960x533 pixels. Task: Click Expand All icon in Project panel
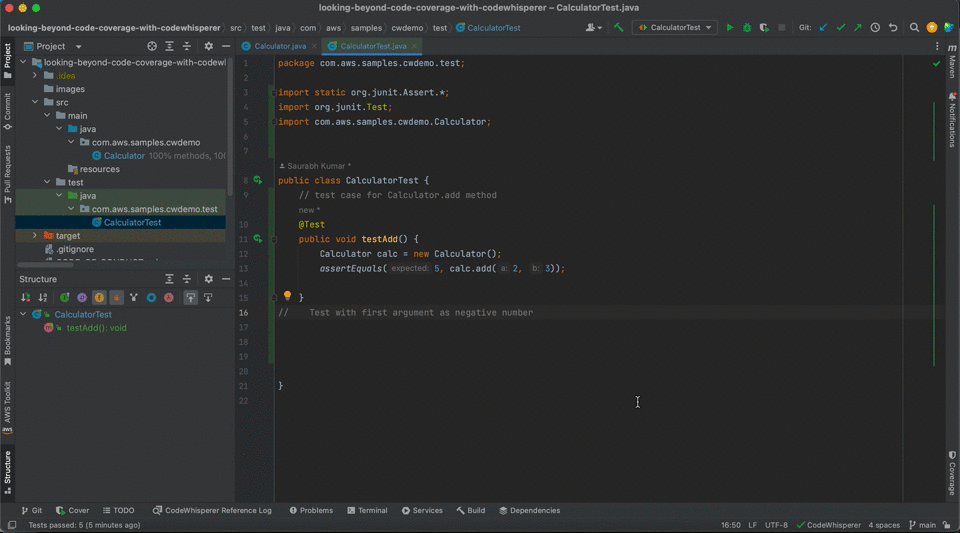[170, 47]
